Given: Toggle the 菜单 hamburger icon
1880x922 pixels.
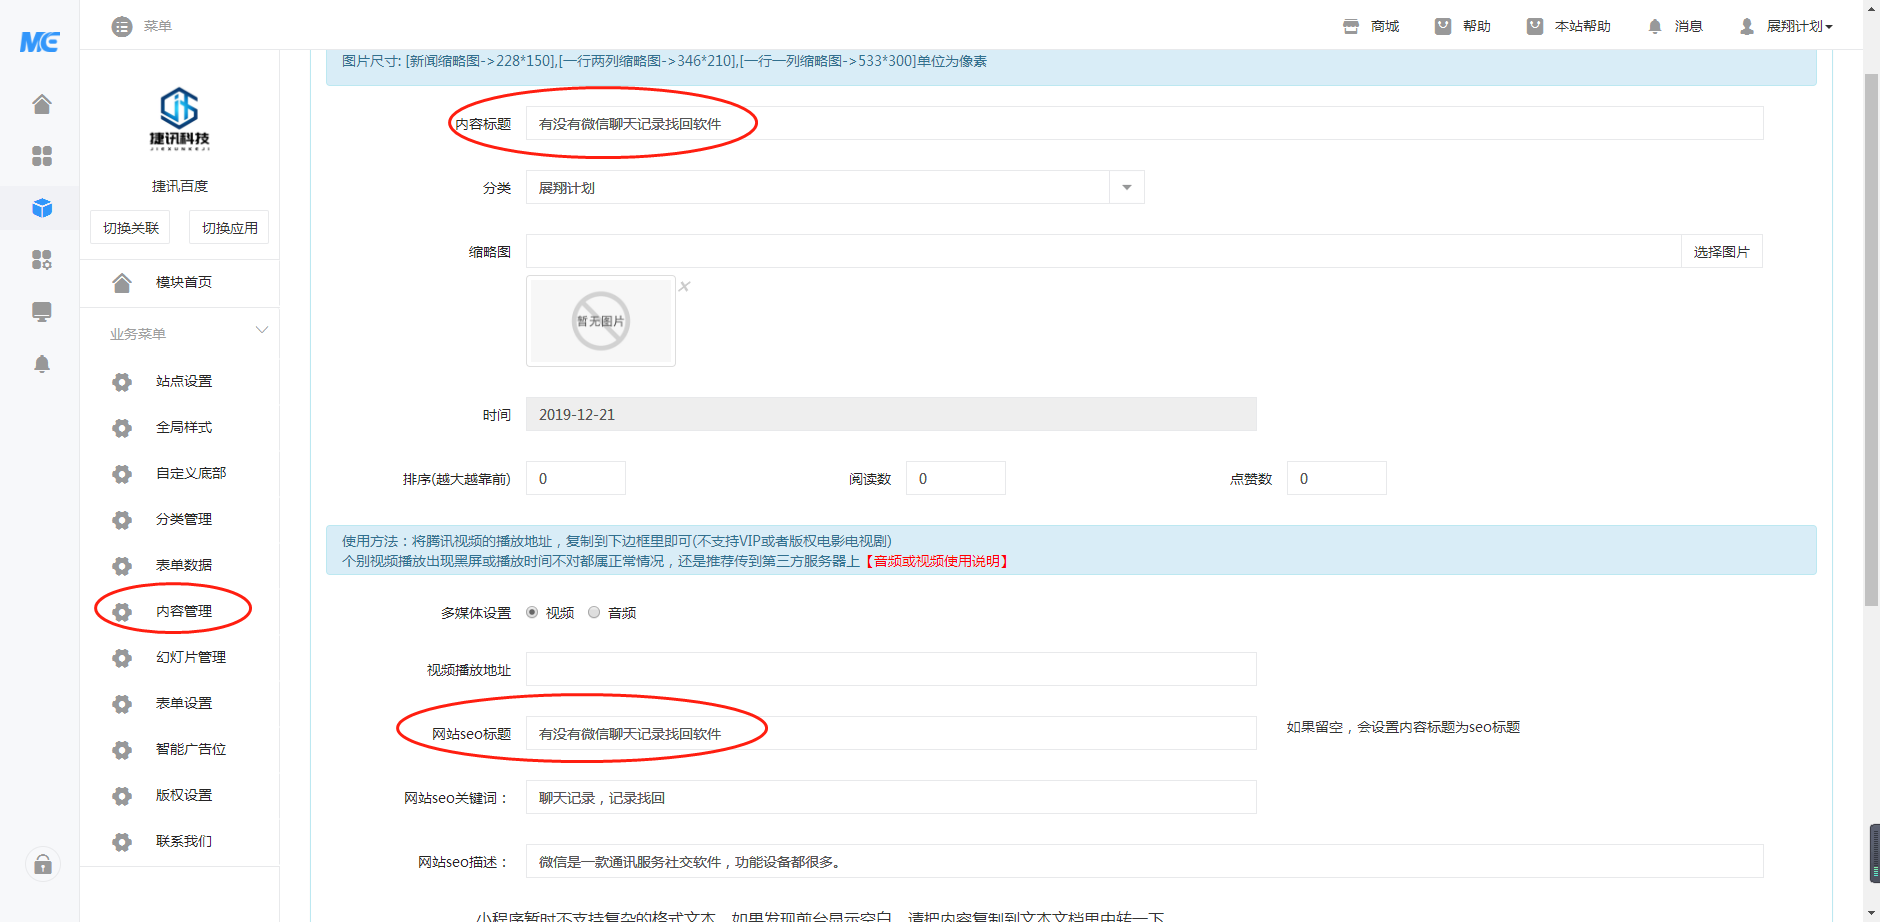Looking at the screenshot, I should (x=122, y=27).
